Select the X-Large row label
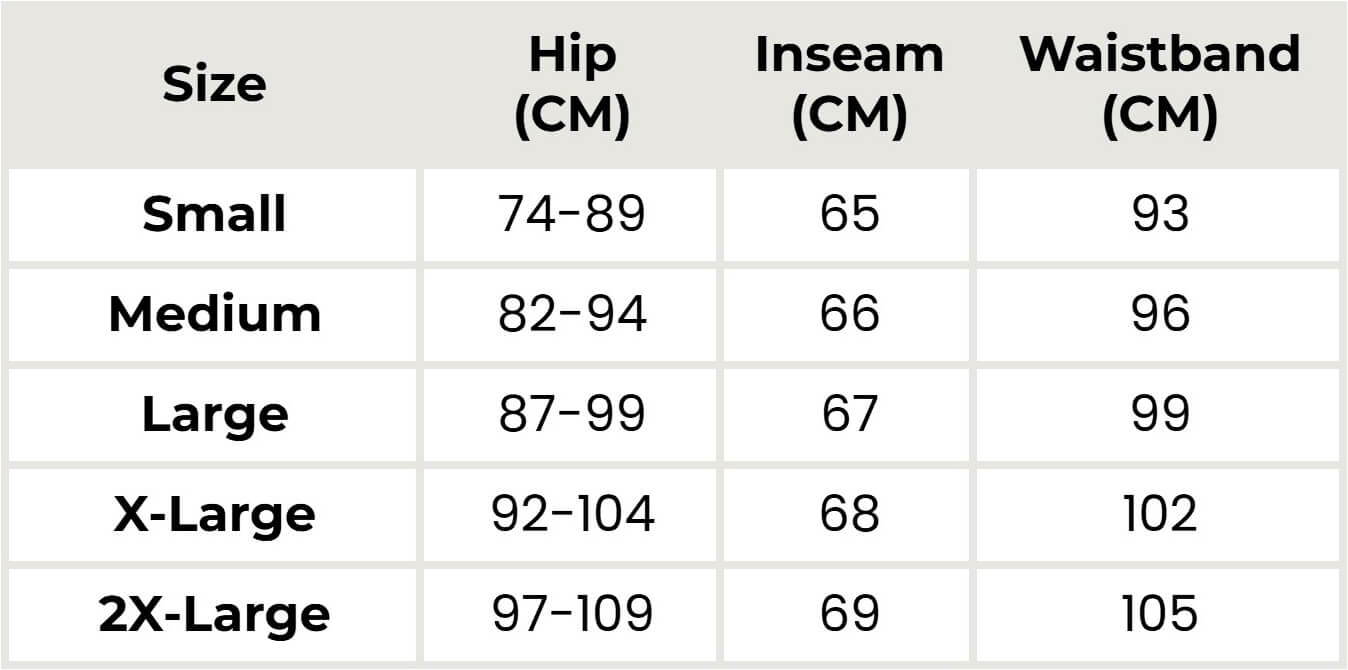 (x=214, y=514)
